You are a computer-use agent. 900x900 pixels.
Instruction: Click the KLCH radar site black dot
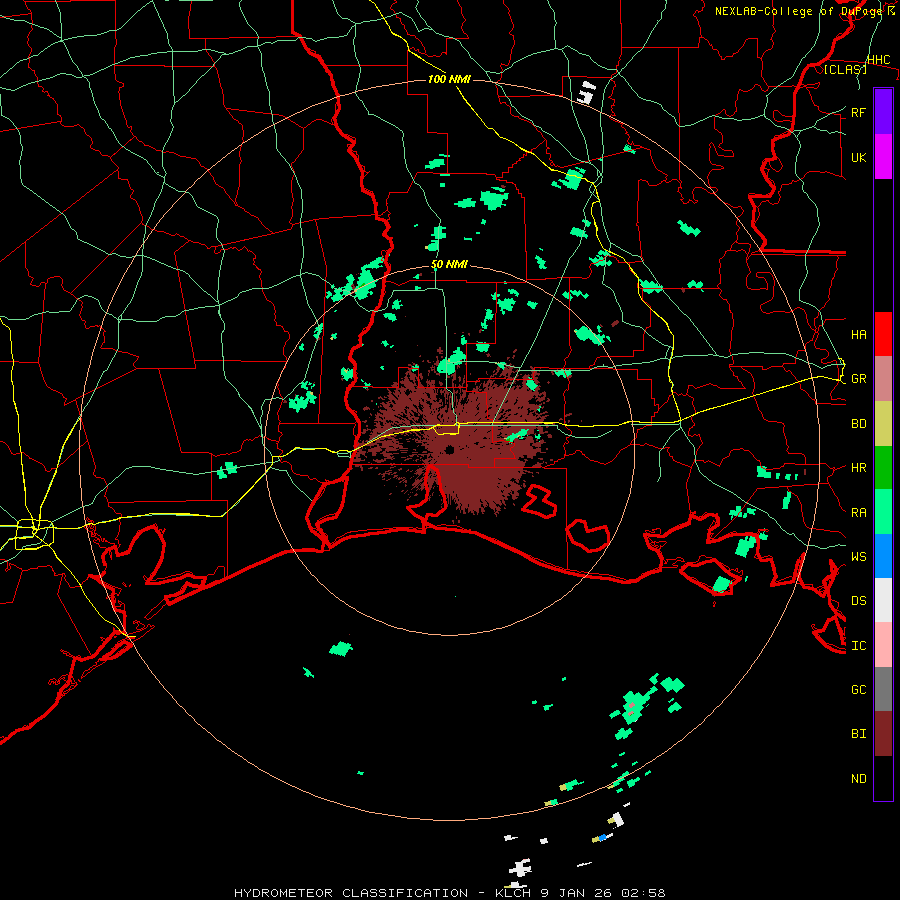pos(448,449)
